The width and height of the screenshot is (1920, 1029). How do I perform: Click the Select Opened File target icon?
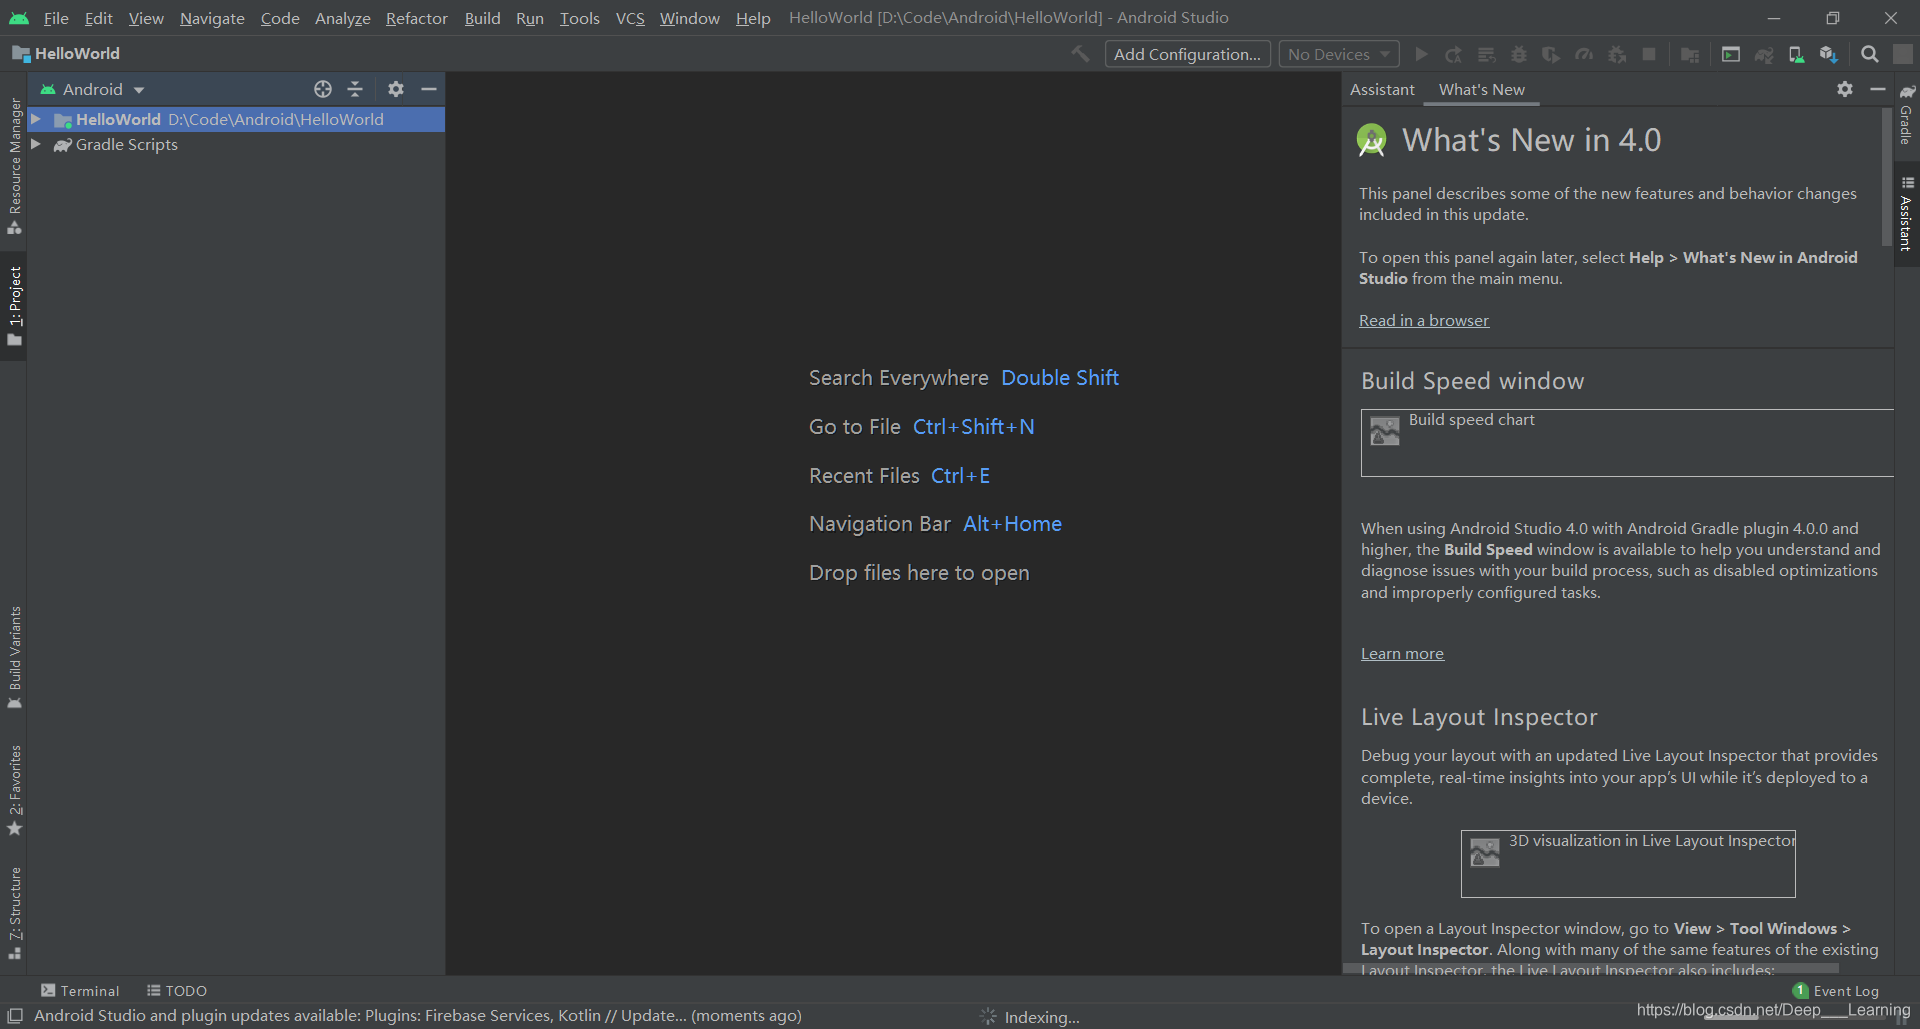coord(322,89)
